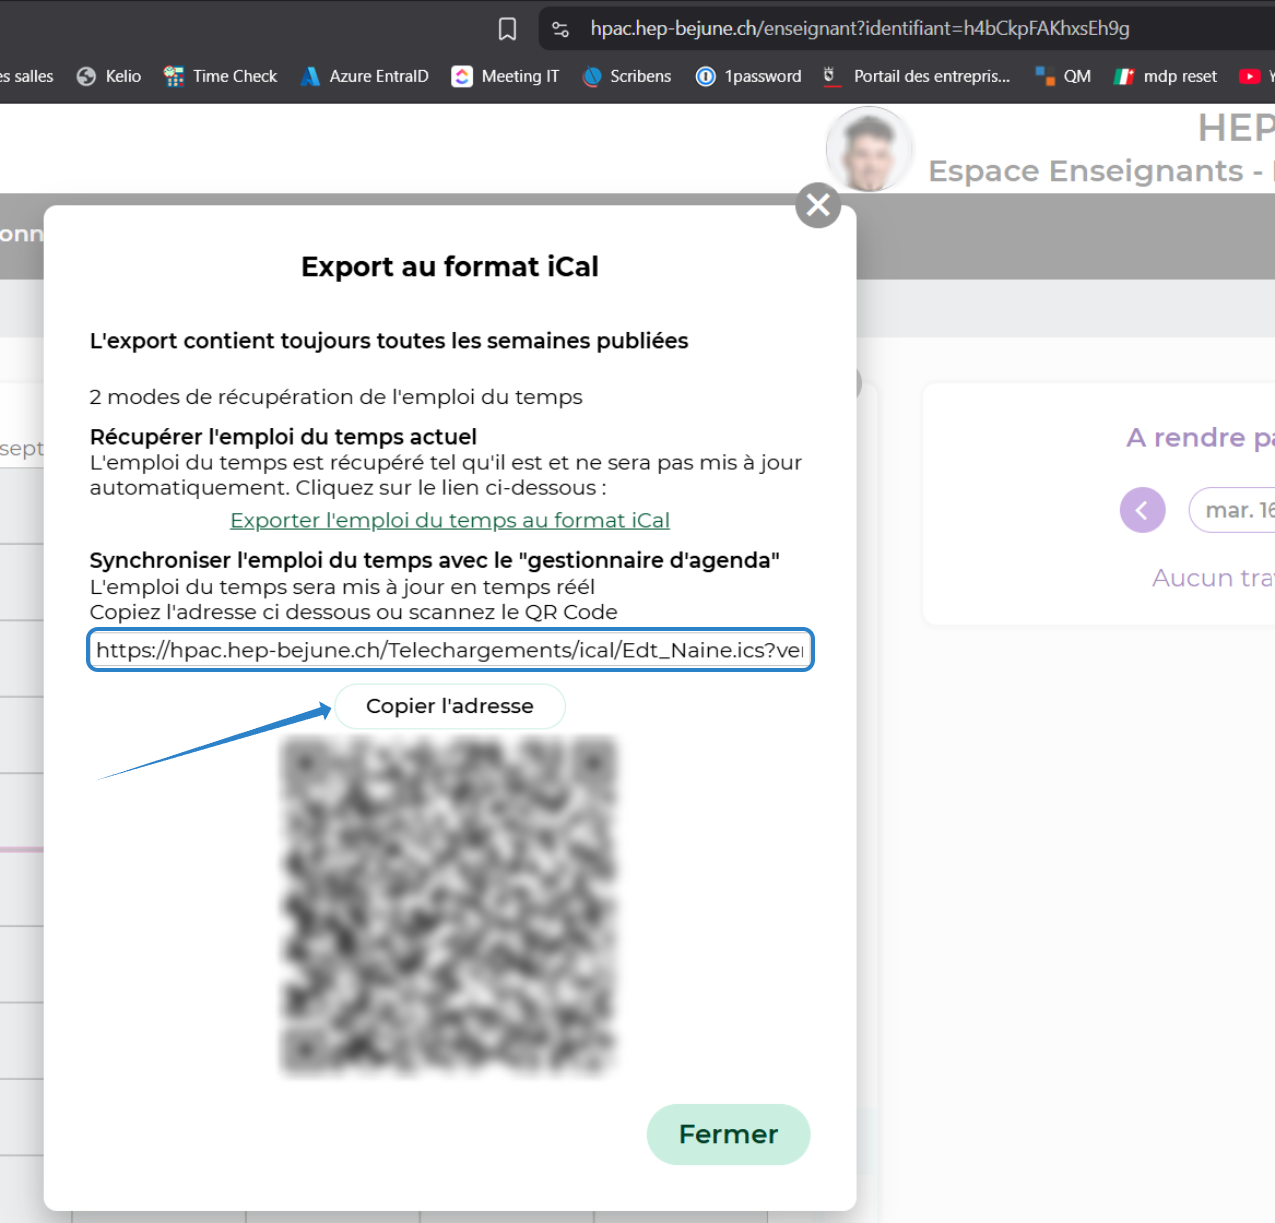Click the Export au format iCal title
Screen dimensions: 1275x1223
coord(450,267)
